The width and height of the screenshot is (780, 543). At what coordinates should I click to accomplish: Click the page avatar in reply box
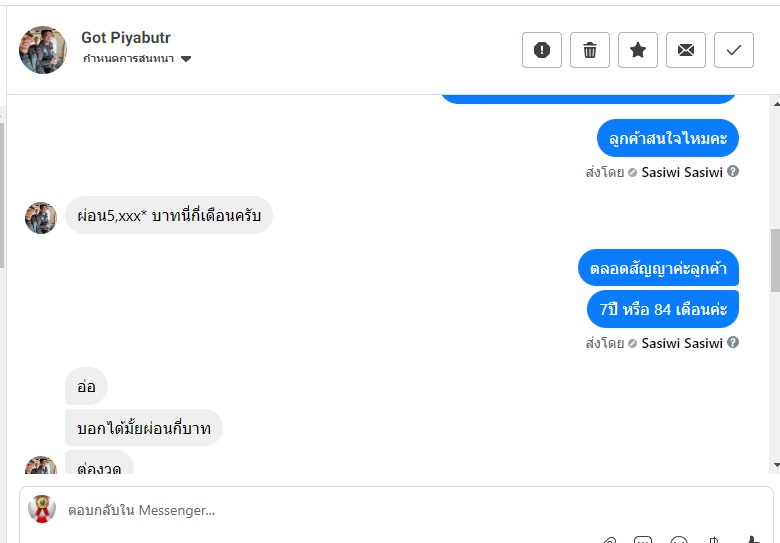[x=42, y=509]
